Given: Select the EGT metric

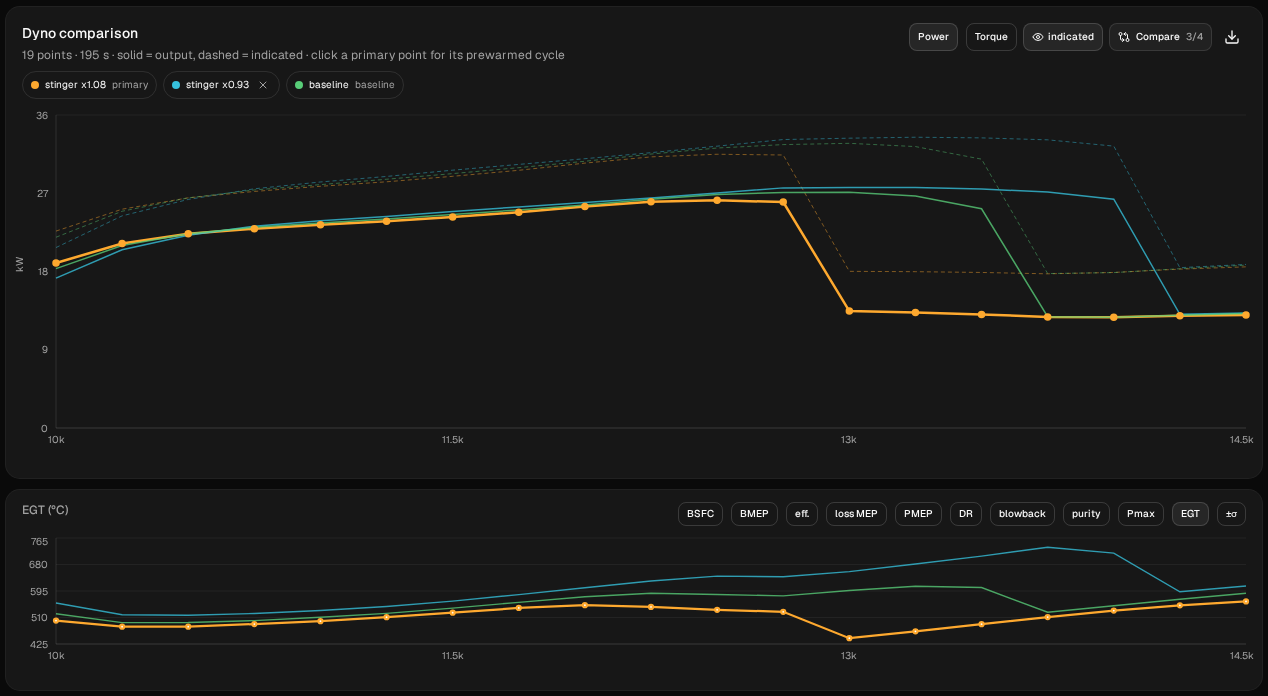Looking at the screenshot, I should [1190, 514].
